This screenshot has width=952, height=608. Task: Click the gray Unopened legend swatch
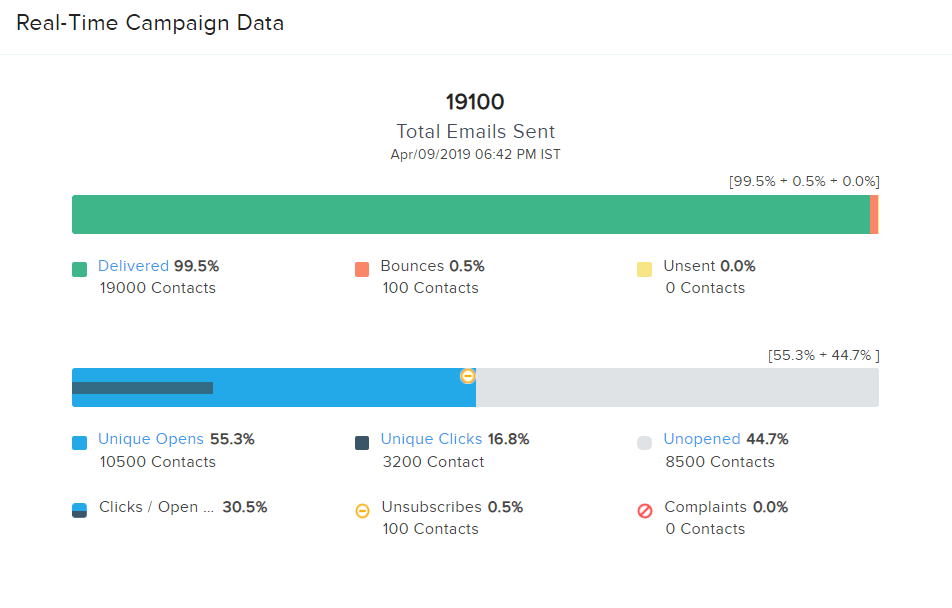(x=645, y=442)
